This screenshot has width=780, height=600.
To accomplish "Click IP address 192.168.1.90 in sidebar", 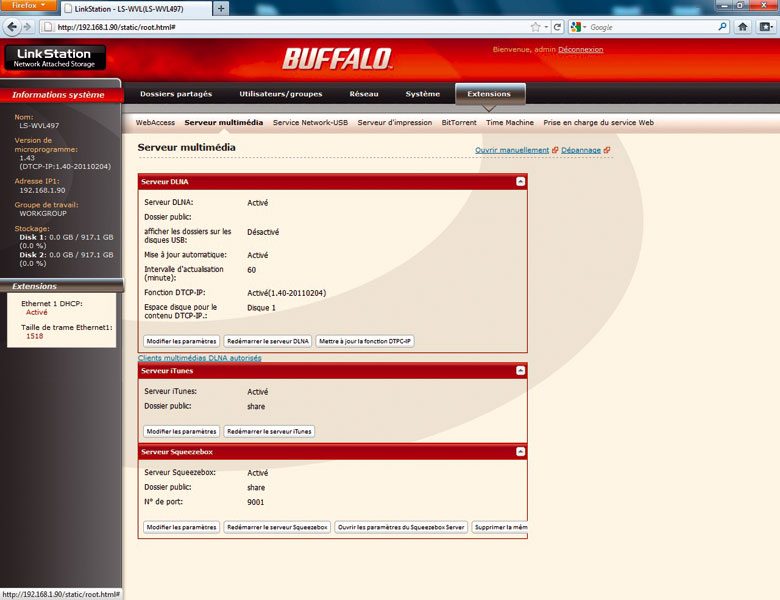I will point(42,190).
